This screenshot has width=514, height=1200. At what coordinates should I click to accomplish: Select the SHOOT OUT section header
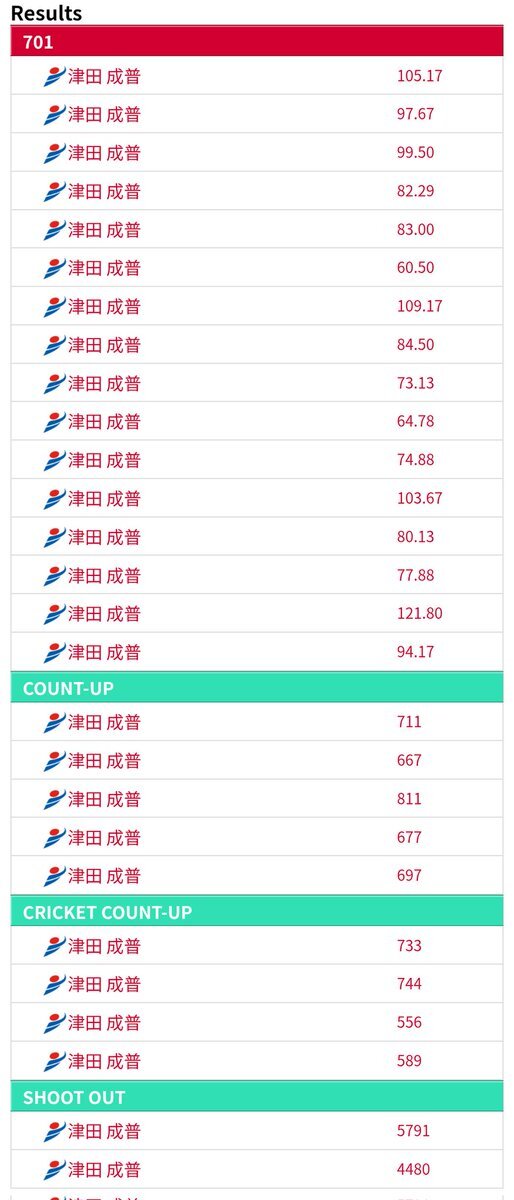click(x=257, y=1097)
